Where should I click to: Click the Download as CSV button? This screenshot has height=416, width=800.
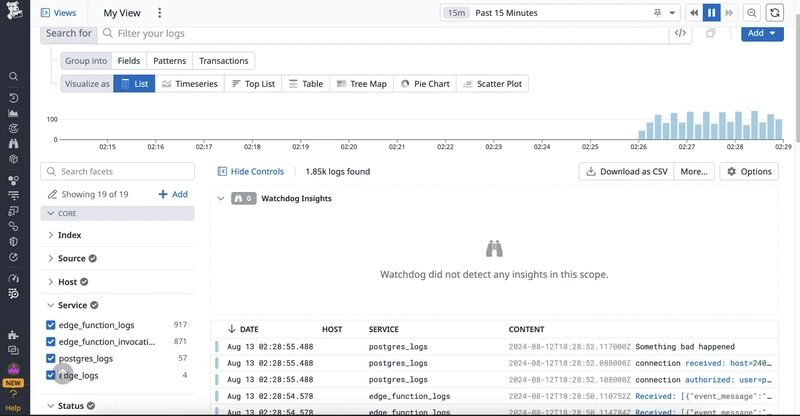pos(627,172)
